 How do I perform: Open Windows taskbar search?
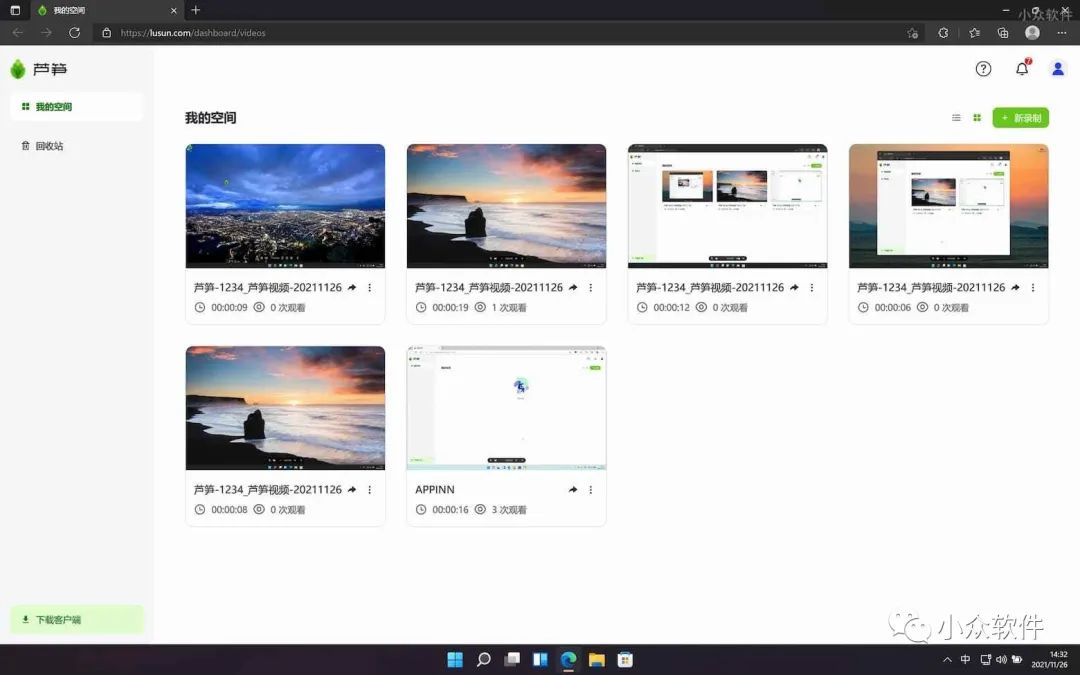click(484, 659)
